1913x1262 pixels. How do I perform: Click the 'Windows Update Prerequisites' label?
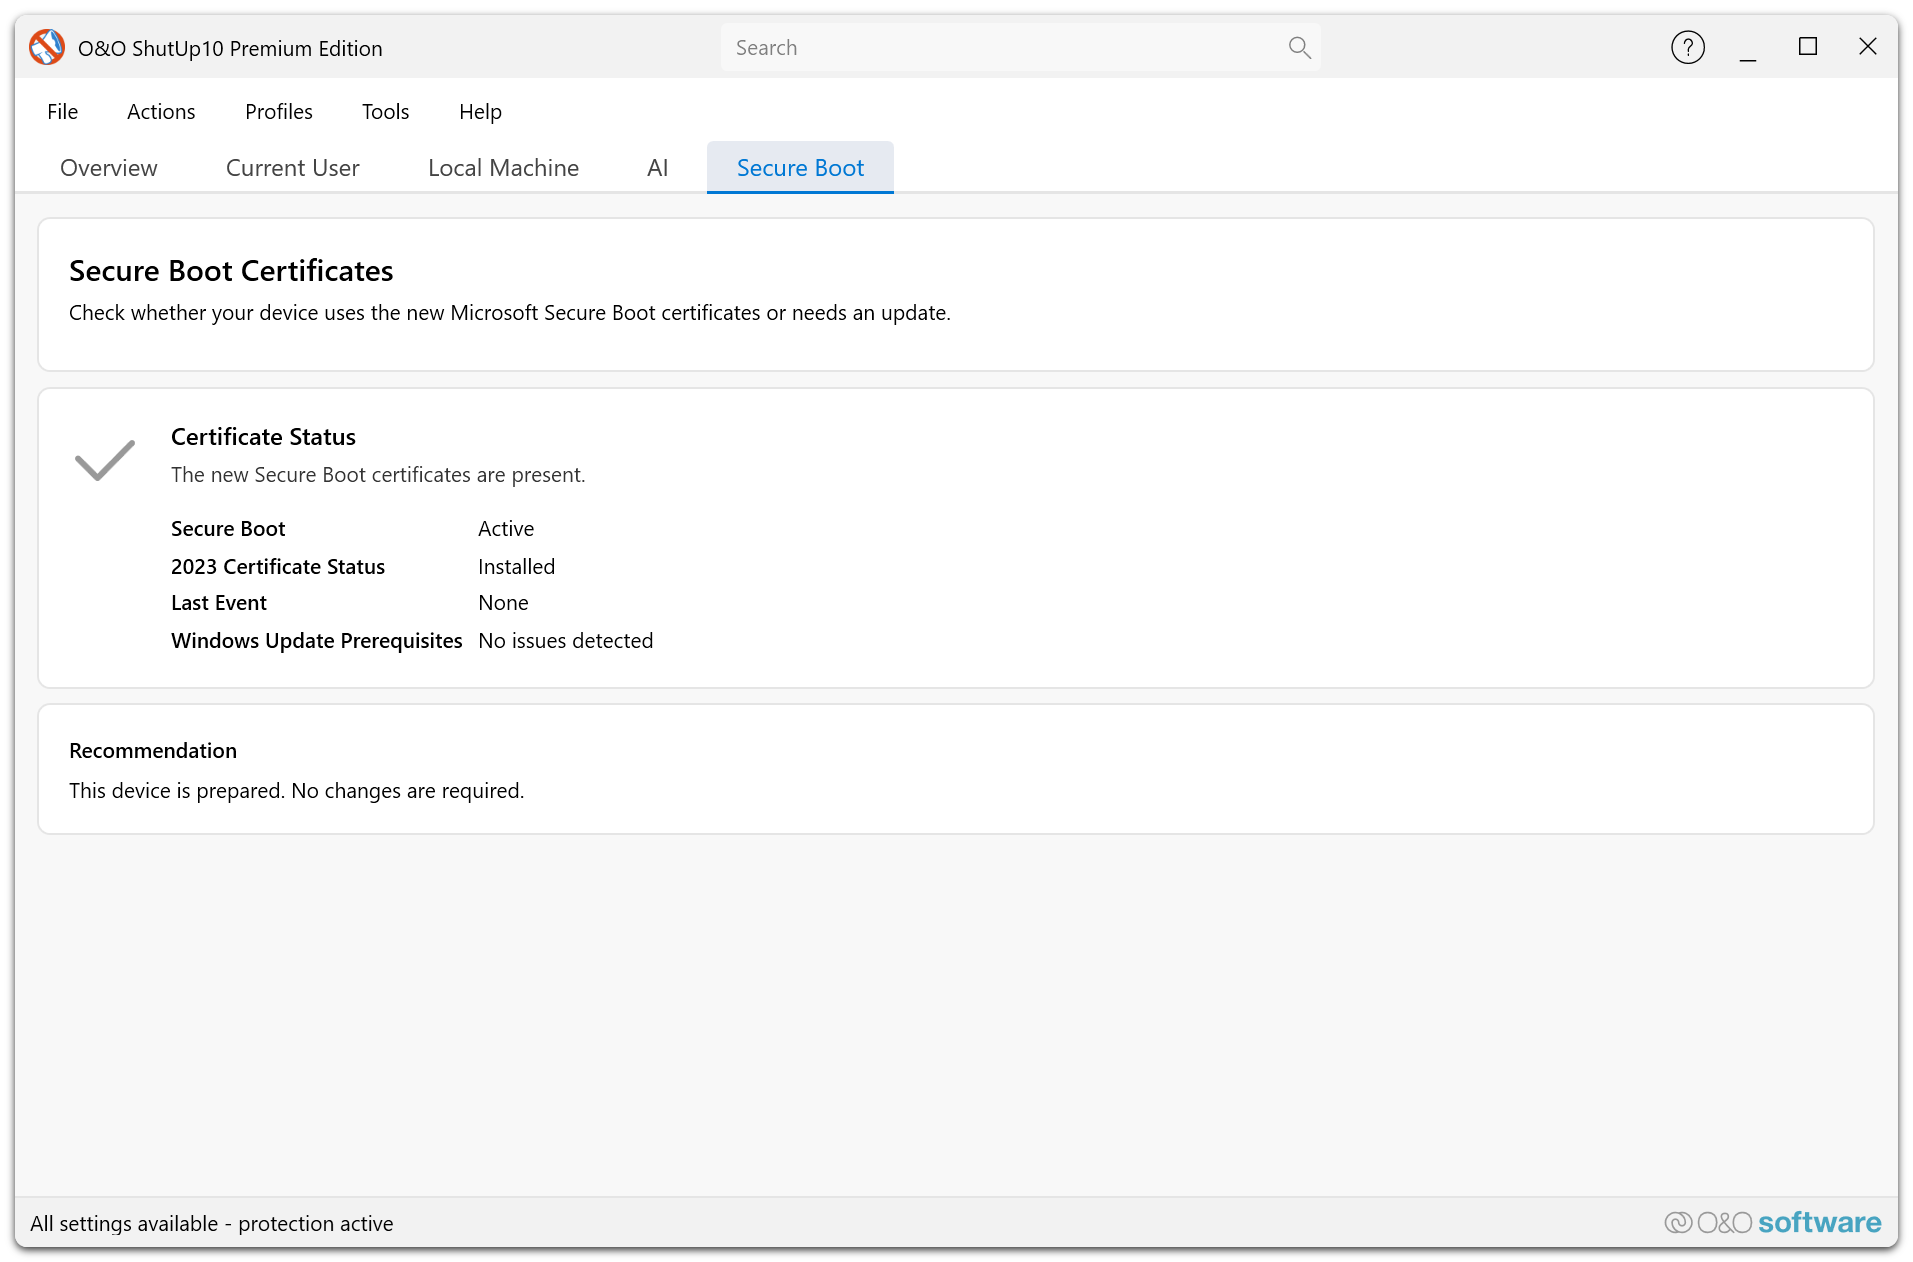[x=317, y=641]
